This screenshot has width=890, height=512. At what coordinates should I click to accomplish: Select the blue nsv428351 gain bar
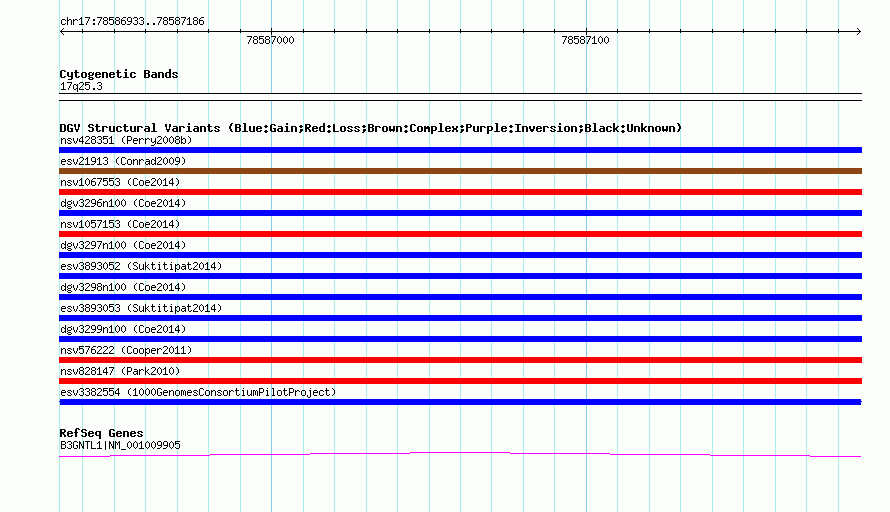(460, 150)
